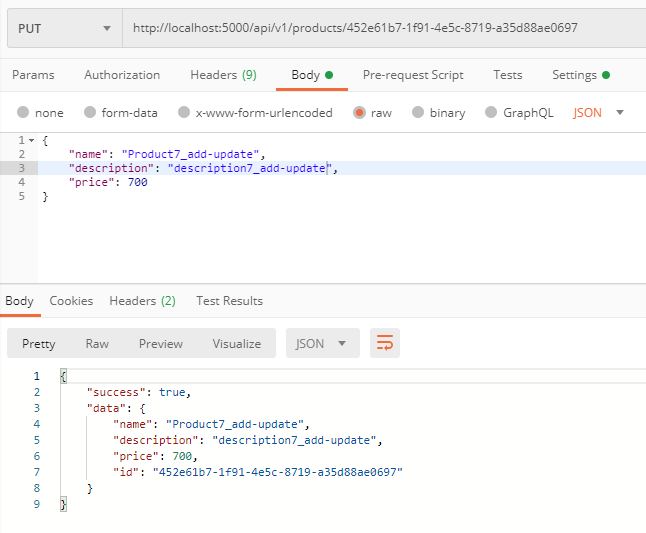Toggle the response line wrap icon
The width and height of the screenshot is (646, 533).
click(x=385, y=343)
